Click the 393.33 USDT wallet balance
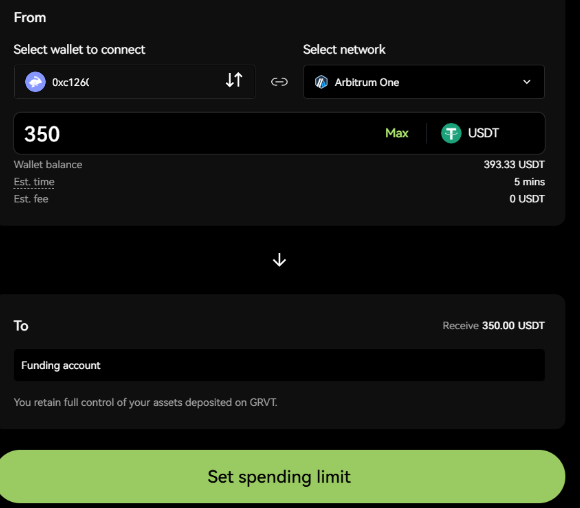Image resolution: width=580 pixels, height=508 pixels. [x=514, y=165]
